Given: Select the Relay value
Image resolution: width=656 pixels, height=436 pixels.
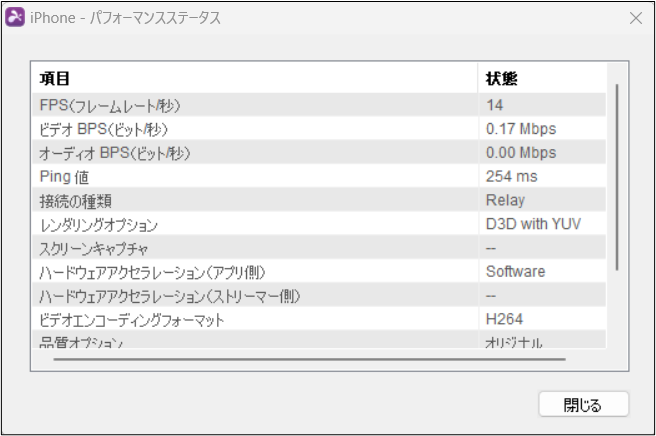Looking at the screenshot, I should 505,200.
